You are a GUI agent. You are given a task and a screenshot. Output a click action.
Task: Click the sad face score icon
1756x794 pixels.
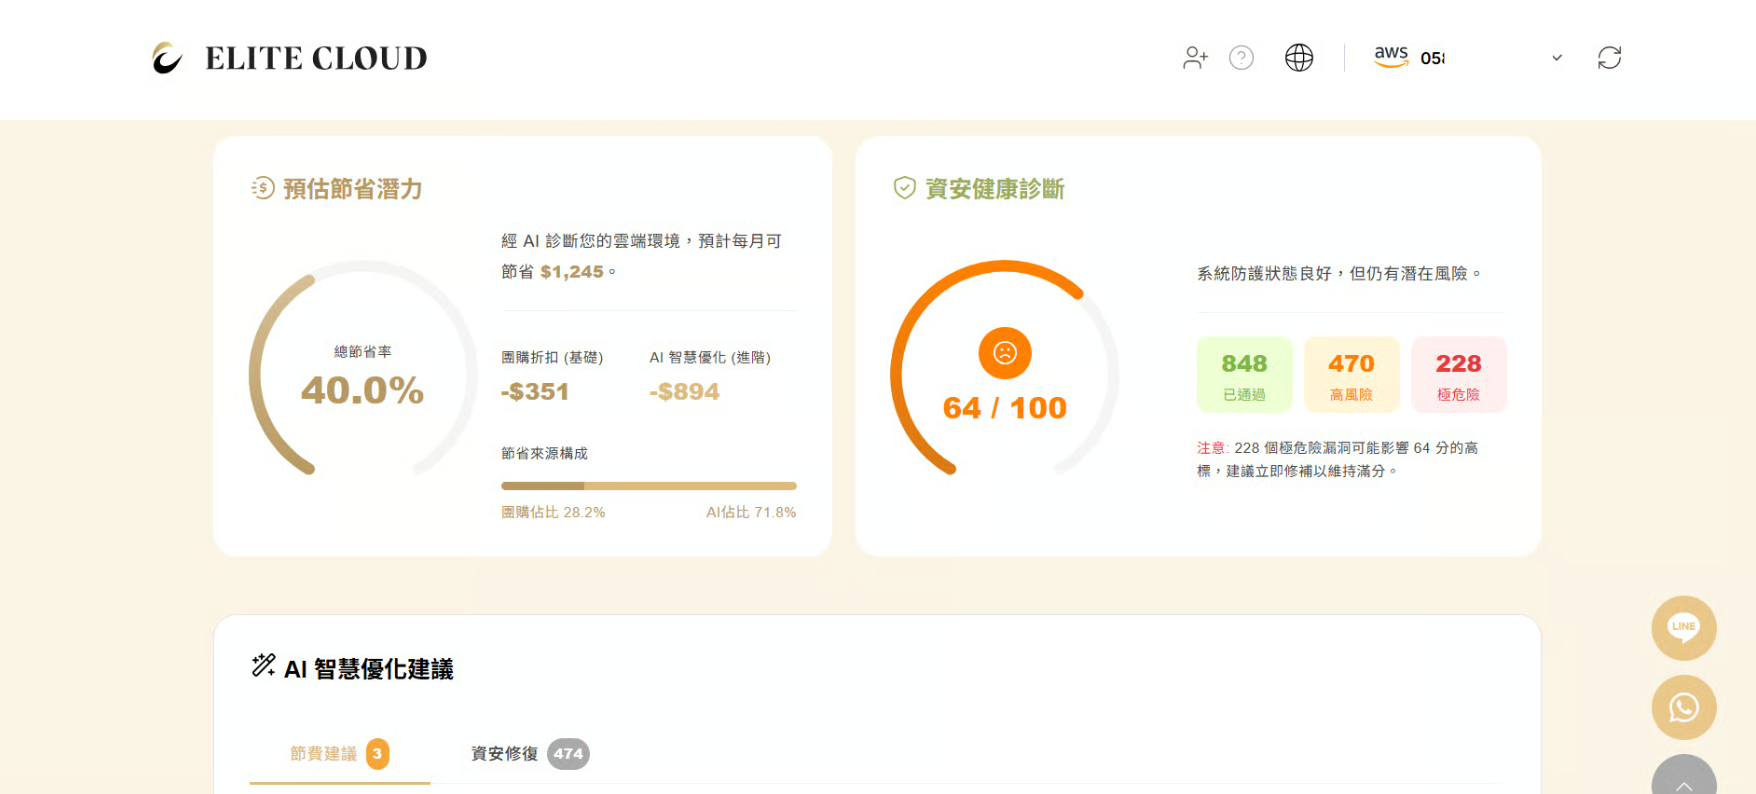click(x=1004, y=353)
